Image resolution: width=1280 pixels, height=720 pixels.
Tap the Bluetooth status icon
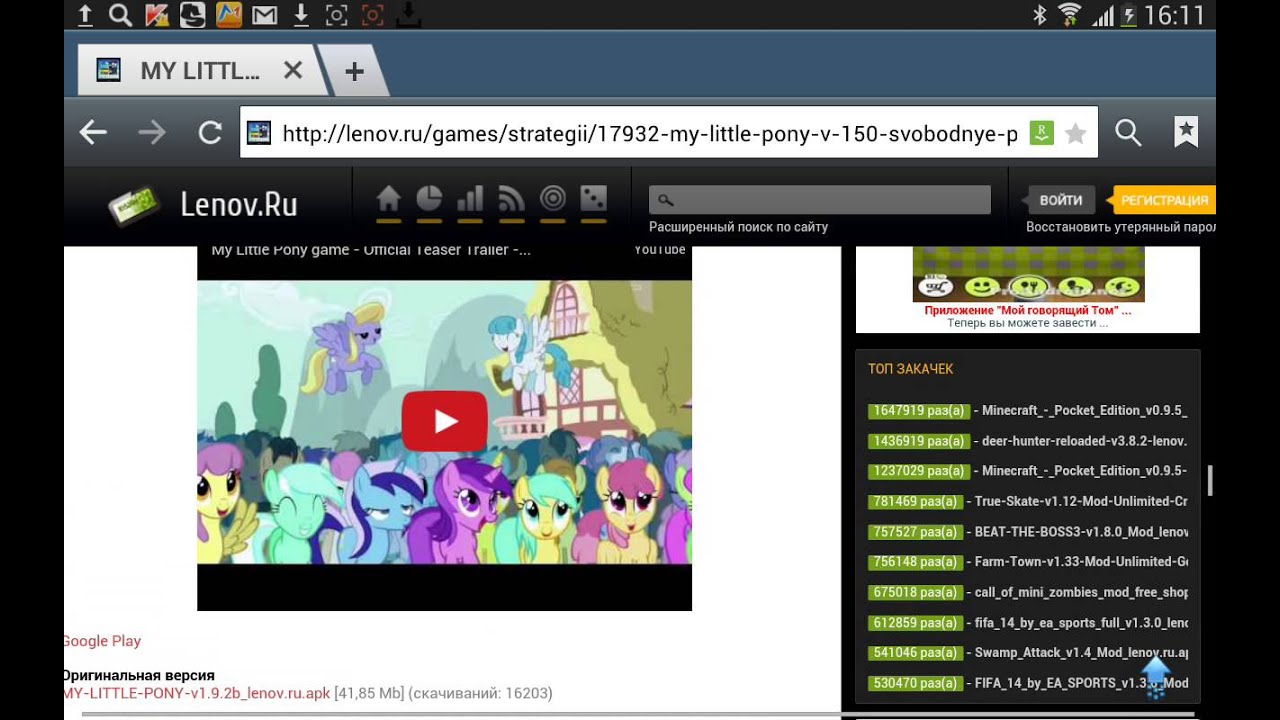(x=1039, y=15)
